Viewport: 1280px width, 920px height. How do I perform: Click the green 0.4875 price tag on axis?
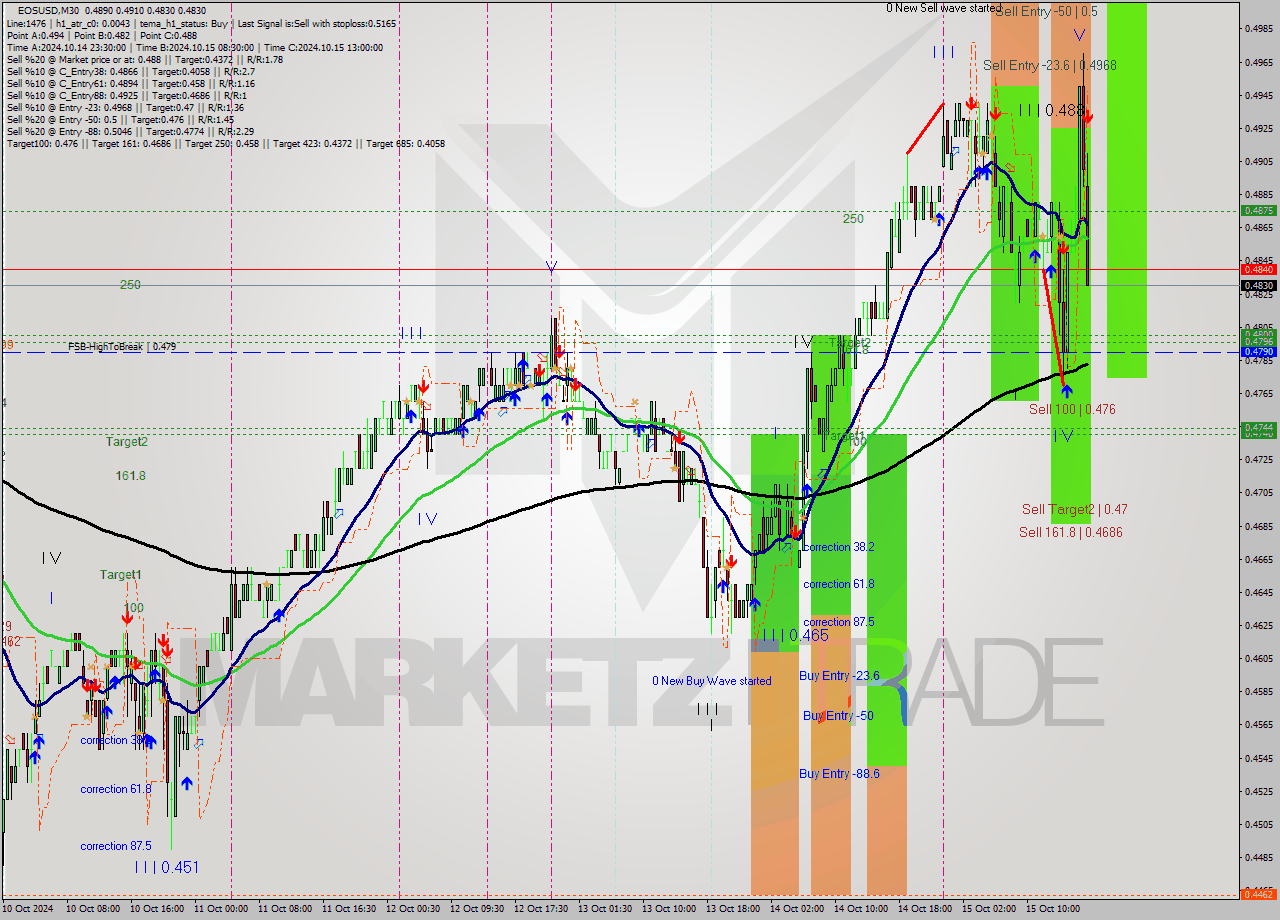coord(1258,211)
